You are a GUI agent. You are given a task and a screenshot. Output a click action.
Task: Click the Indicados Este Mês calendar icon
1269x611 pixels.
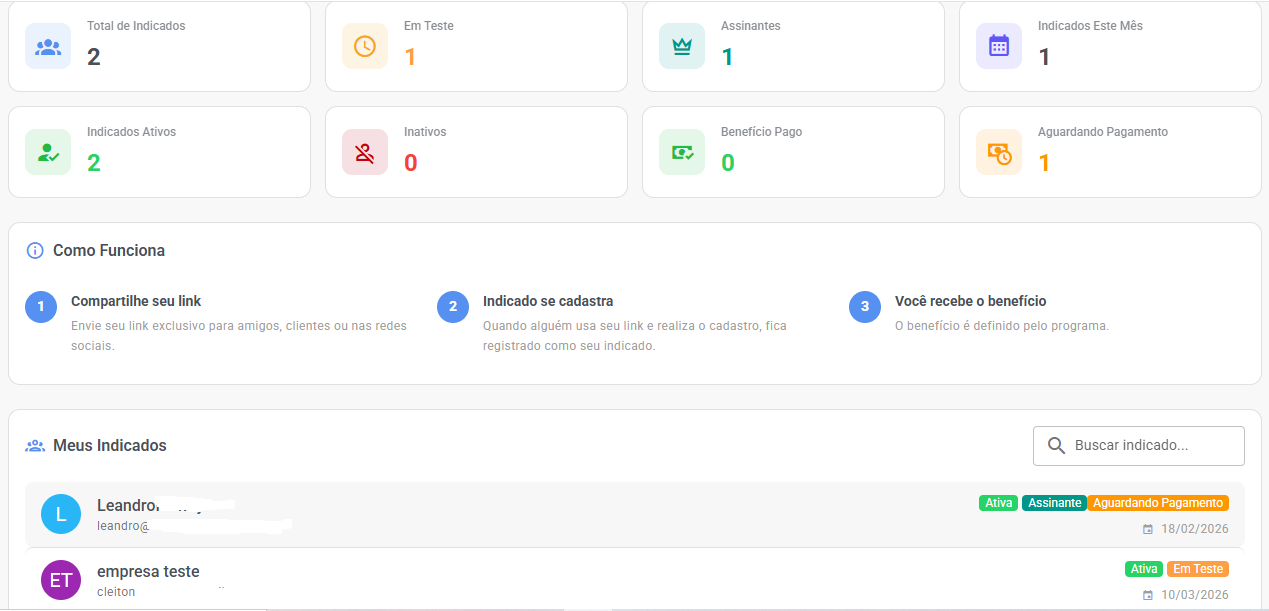[999, 46]
